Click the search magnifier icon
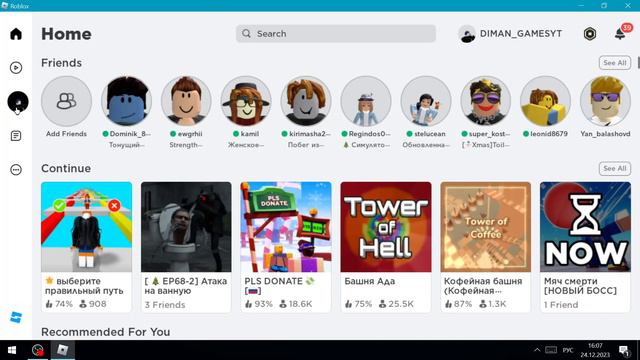The image size is (640, 360). 246,34
